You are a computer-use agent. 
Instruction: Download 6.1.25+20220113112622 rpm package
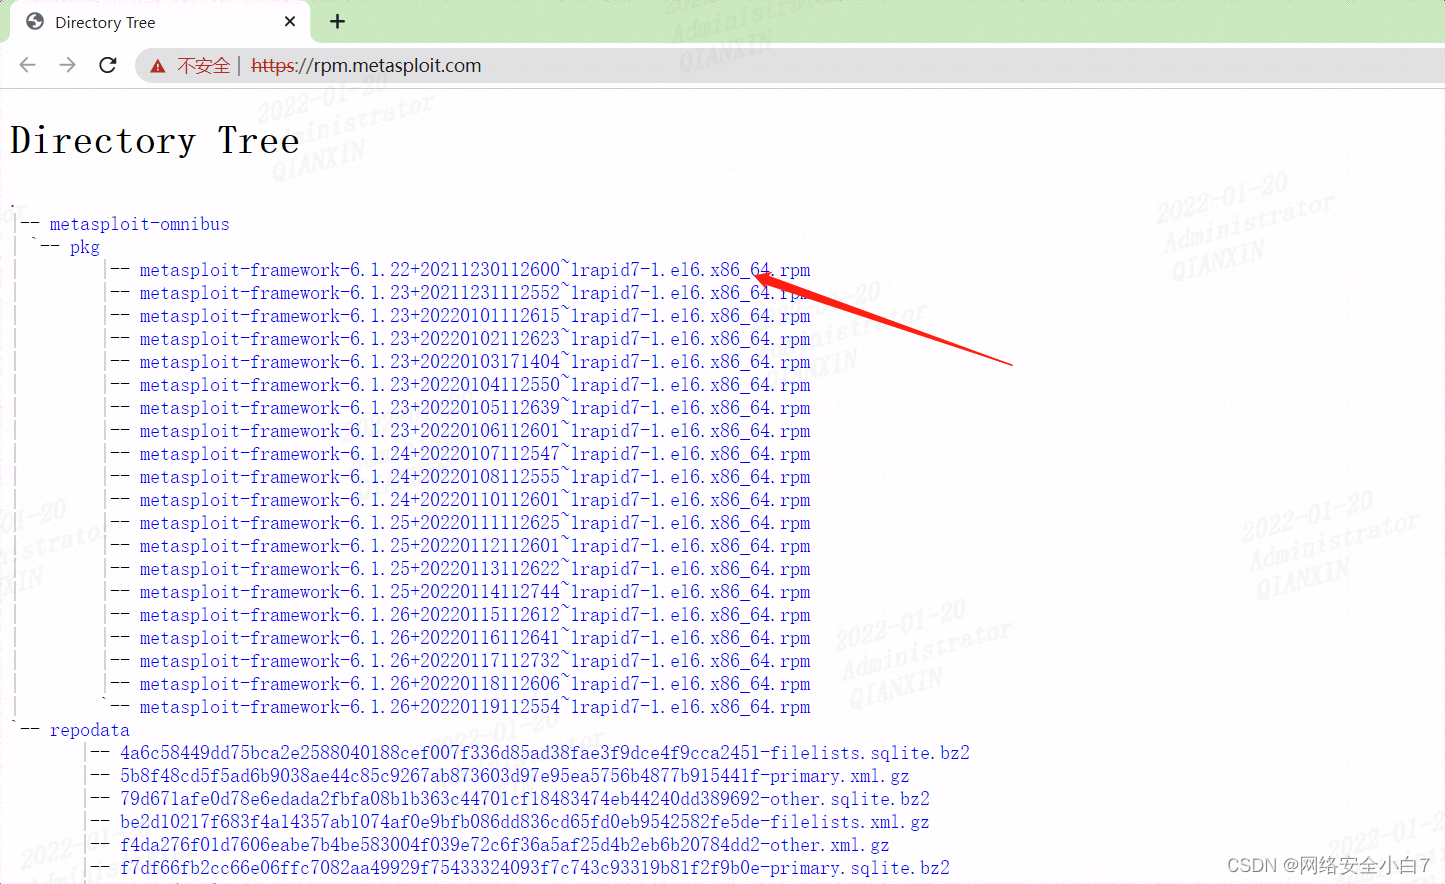[475, 569]
